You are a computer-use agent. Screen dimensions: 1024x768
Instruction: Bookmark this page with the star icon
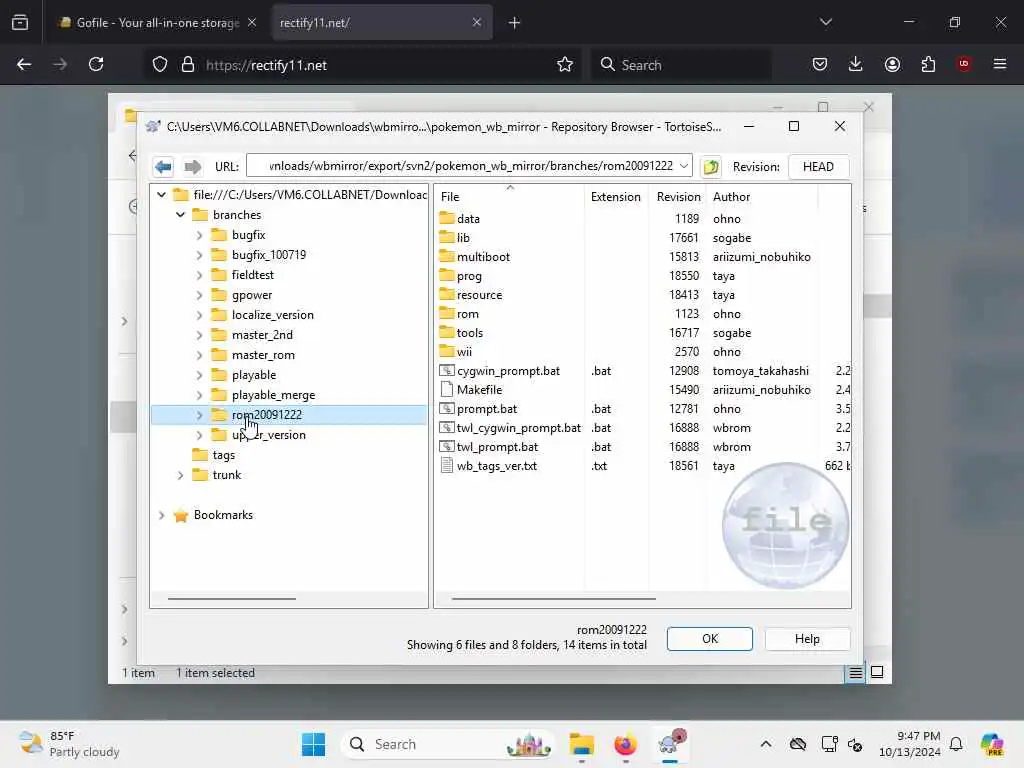pos(565,65)
